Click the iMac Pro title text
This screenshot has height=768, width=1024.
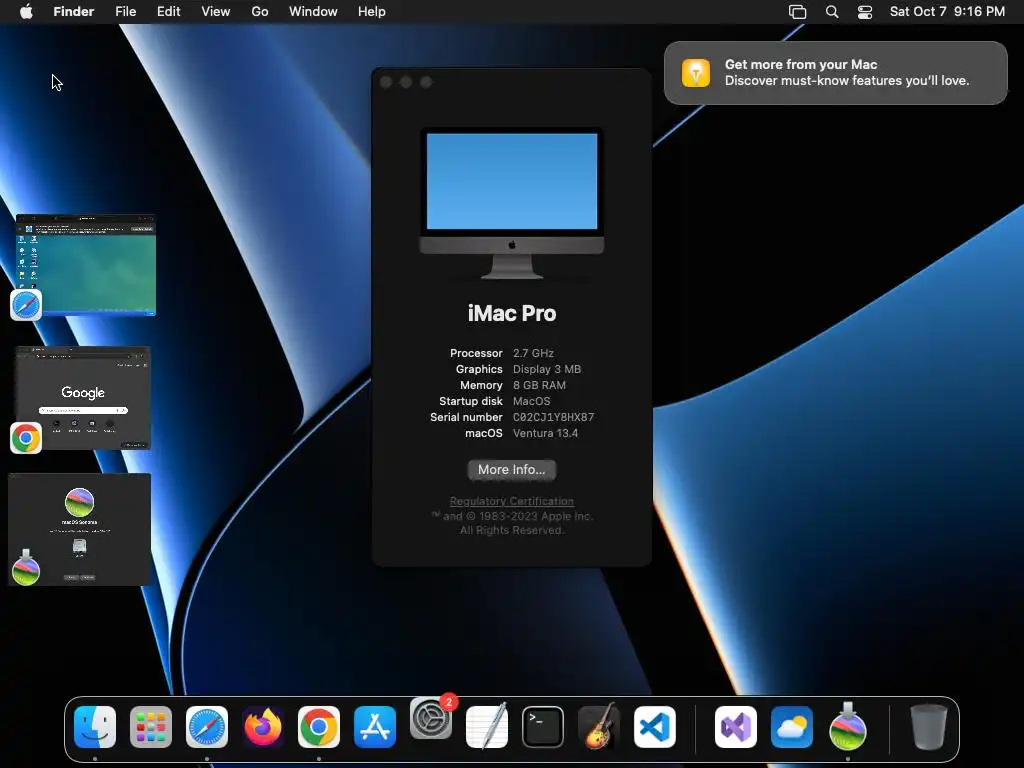coord(511,313)
